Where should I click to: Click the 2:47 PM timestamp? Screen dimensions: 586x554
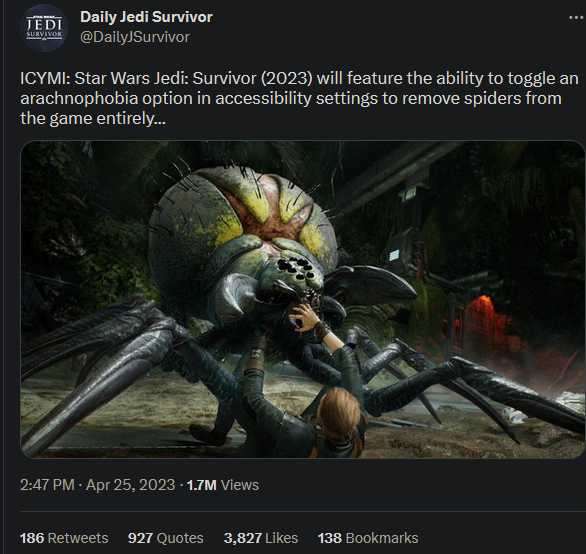click(47, 485)
